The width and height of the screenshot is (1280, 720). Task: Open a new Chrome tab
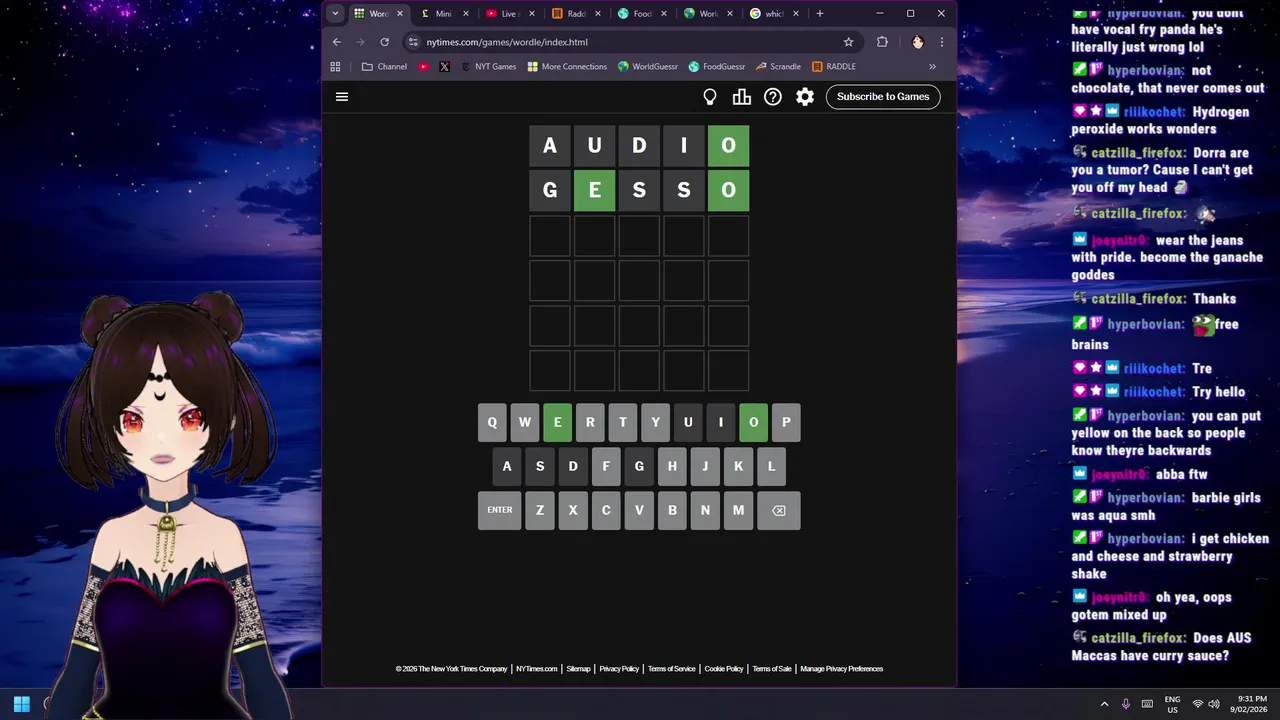coord(820,14)
